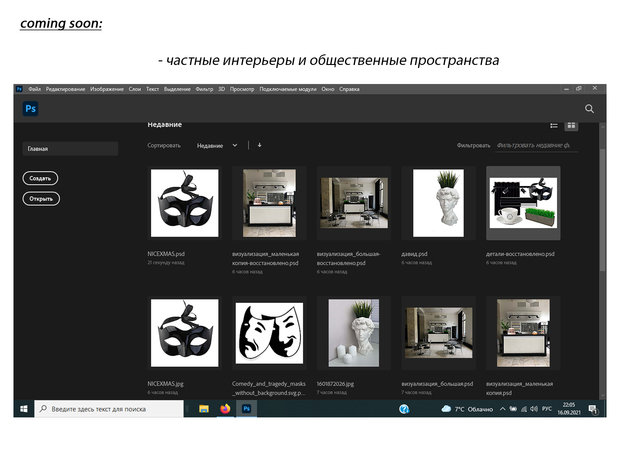620x465 pixels.
Task: Open визуализация_большая-восстановлено.psd thumbnail
Action: point(354,203)
